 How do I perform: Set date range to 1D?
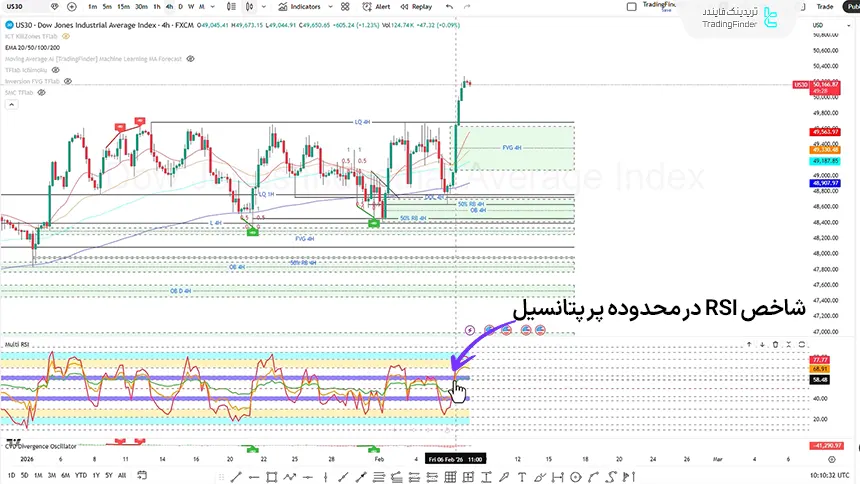(12, 475)
